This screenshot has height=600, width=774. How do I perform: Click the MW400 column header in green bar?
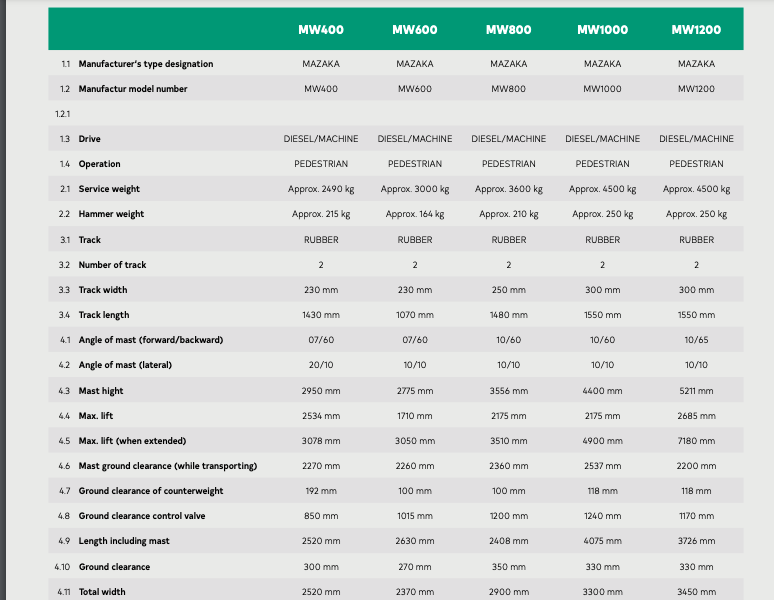click(x=321, y=30)
